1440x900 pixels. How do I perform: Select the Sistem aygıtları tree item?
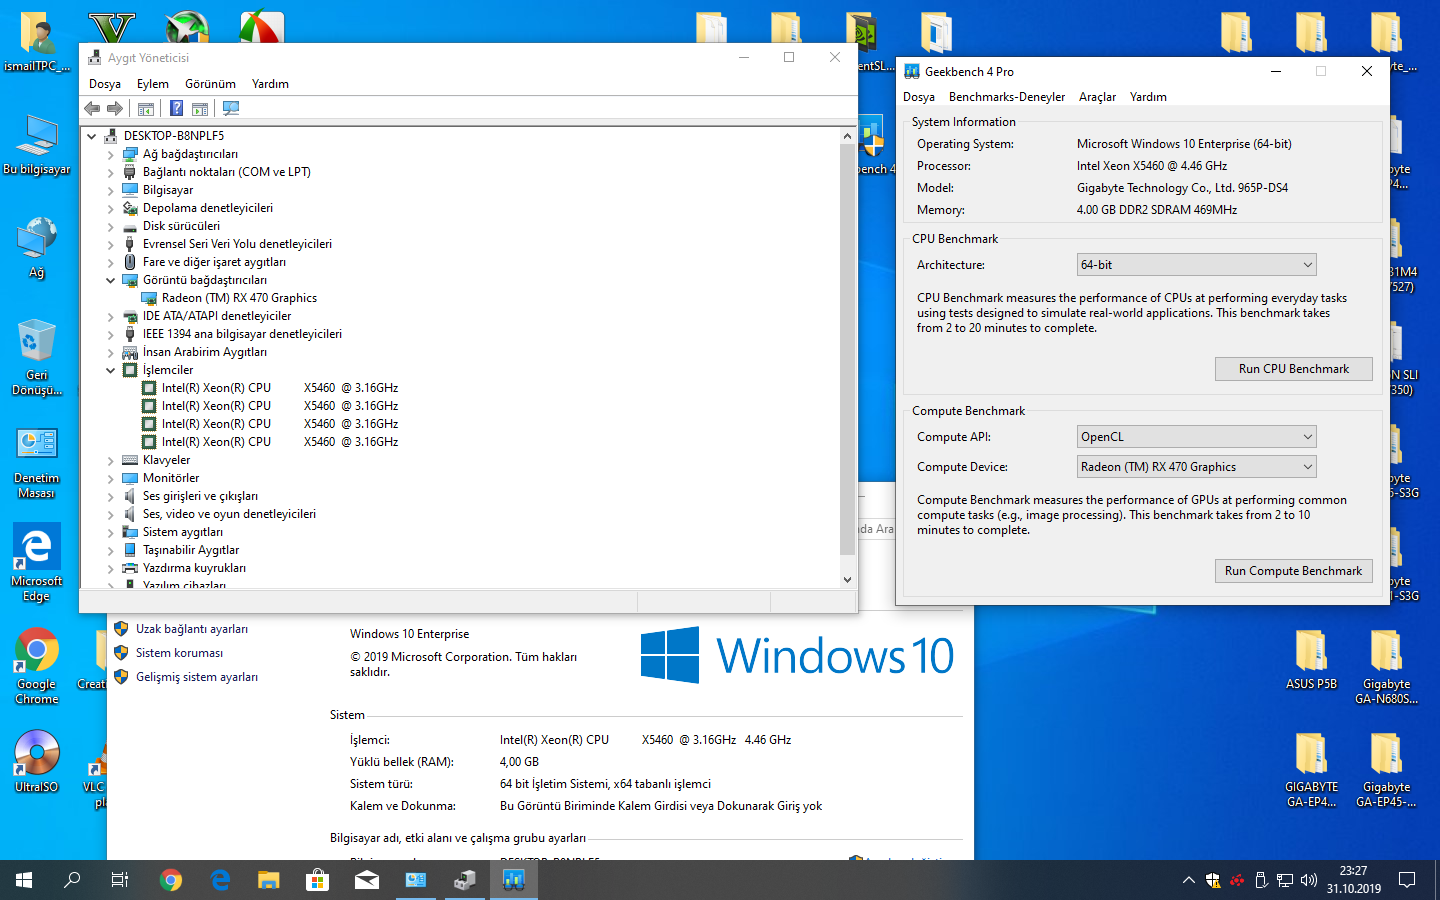[x=183, y=532]
